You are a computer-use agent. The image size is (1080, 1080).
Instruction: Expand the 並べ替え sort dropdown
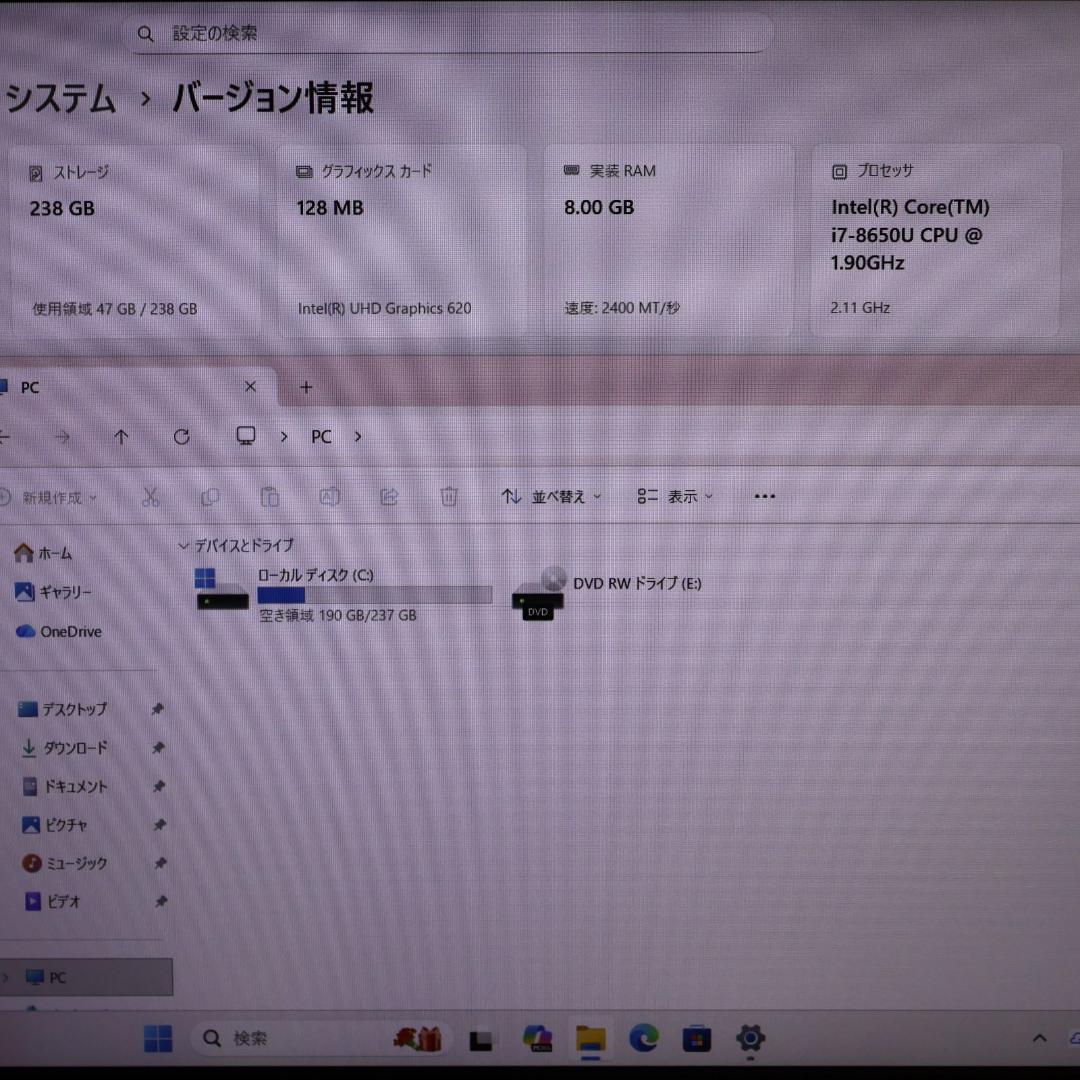[x=550, y=496]
